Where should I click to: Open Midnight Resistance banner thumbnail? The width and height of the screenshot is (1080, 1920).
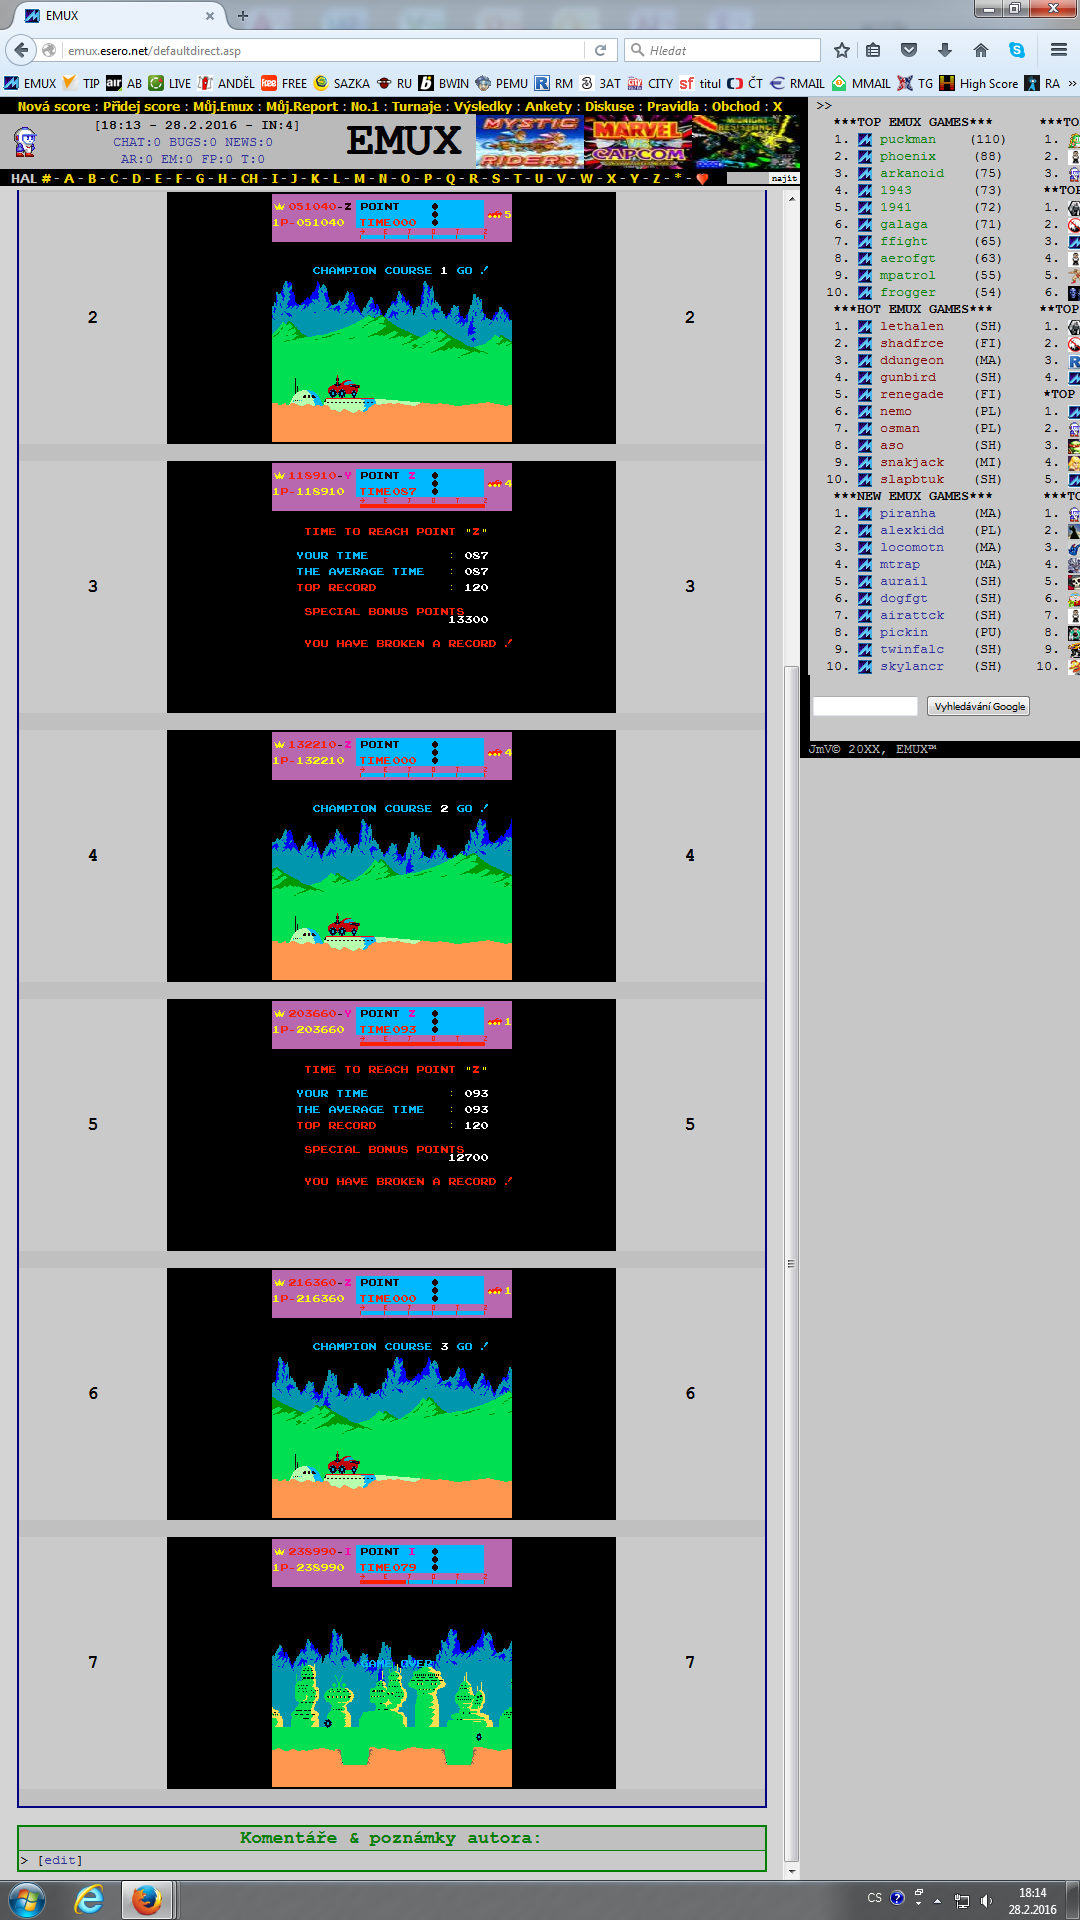(x=746, y=142)
